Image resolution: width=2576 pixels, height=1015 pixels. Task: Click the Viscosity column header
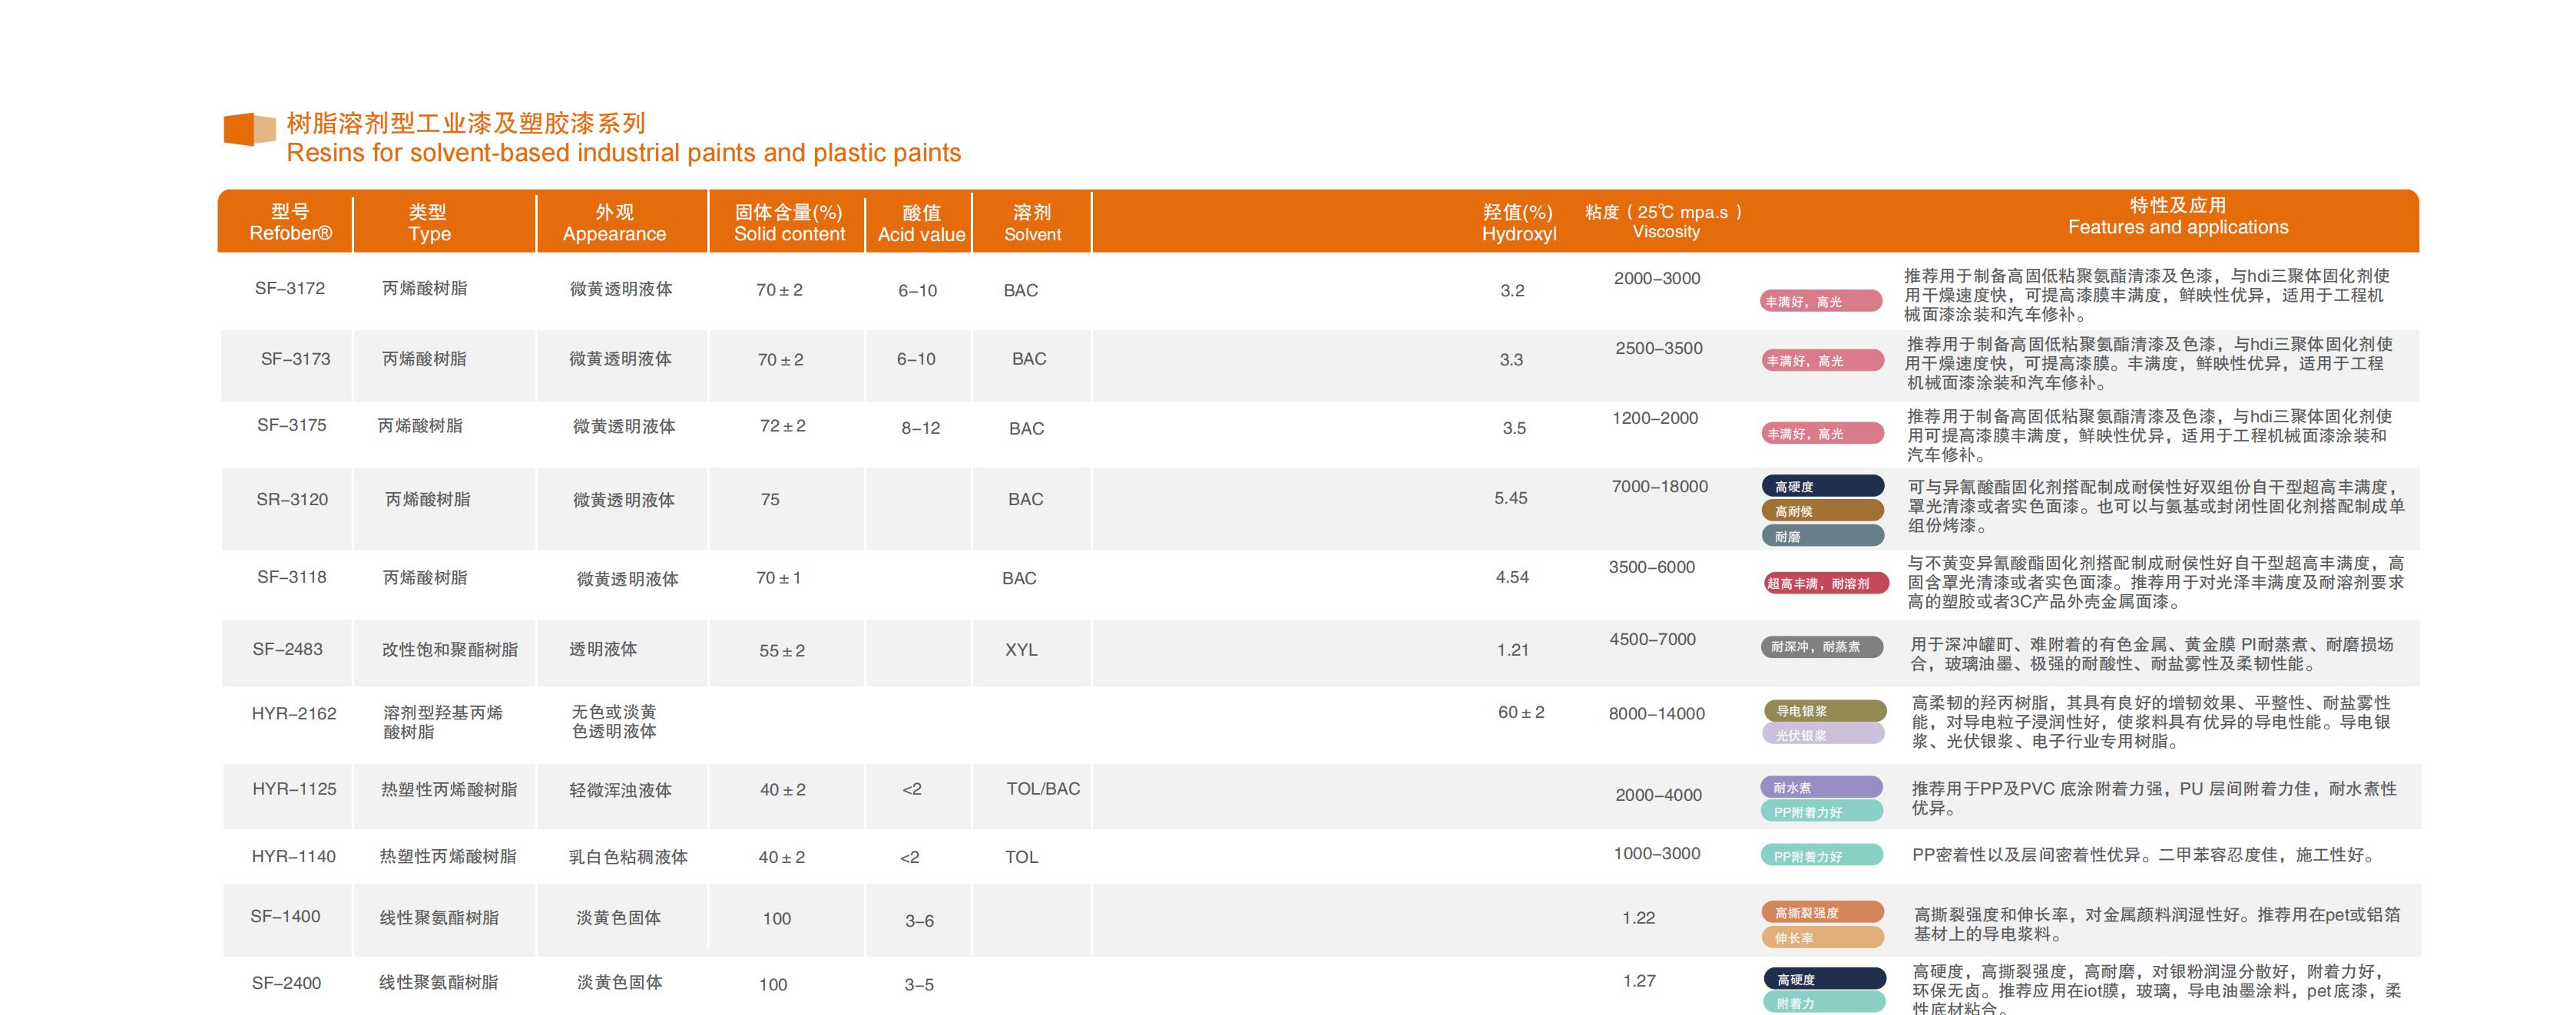click(x=1665, y=222)
